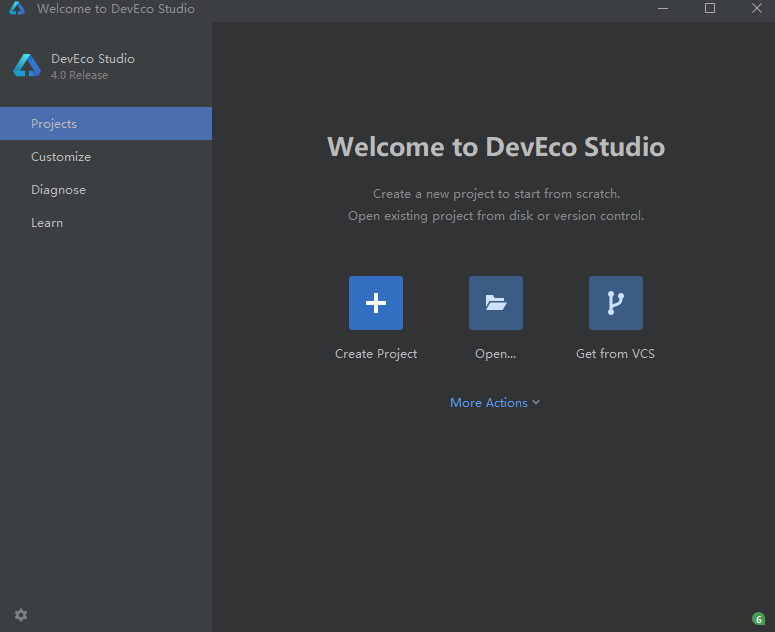Click the Get from VCS branch icon
Viewport: 775px width, 632px height.
[x=615, y=303]
